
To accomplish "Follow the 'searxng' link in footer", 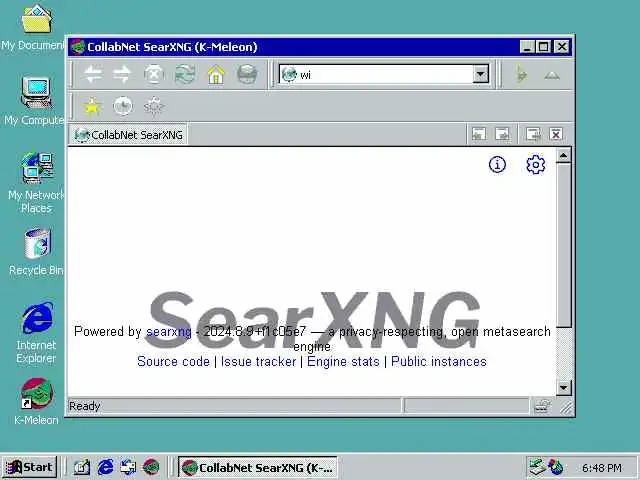I will tap(169, 332).
